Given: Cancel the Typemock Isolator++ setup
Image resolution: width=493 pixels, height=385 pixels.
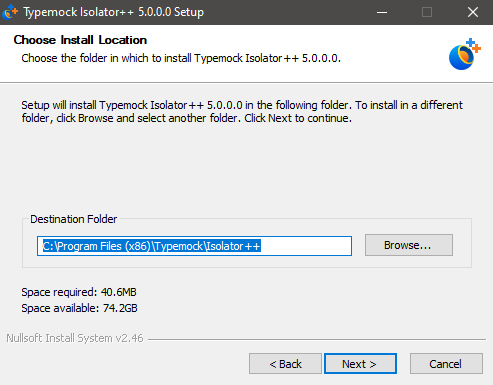Looking at the screenshot, I should pos(446,364).
